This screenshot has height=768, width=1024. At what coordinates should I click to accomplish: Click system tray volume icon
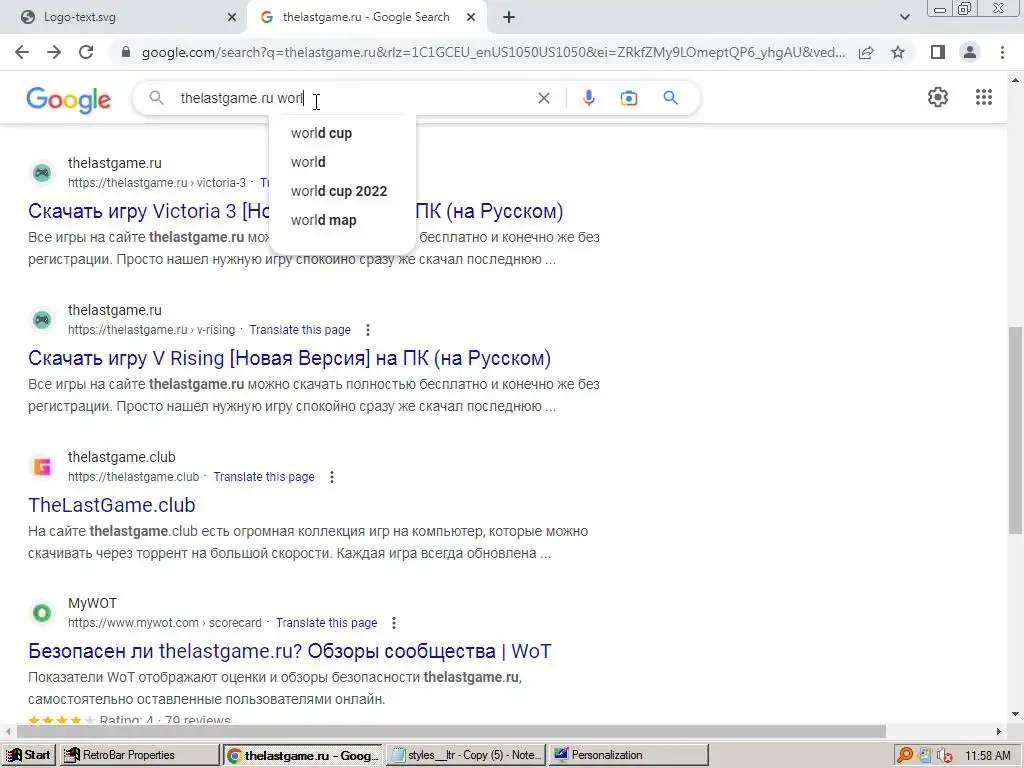[x=944, y=756]
